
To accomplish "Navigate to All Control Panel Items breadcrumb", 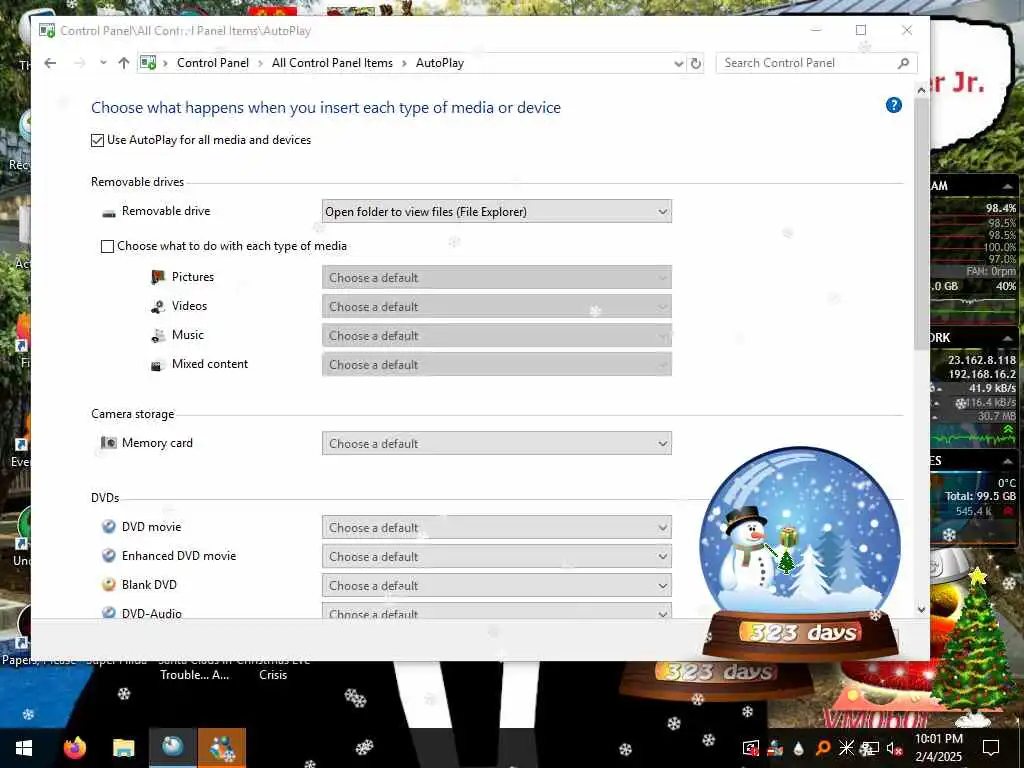I will pyautogui.click(x=332, y=63).
